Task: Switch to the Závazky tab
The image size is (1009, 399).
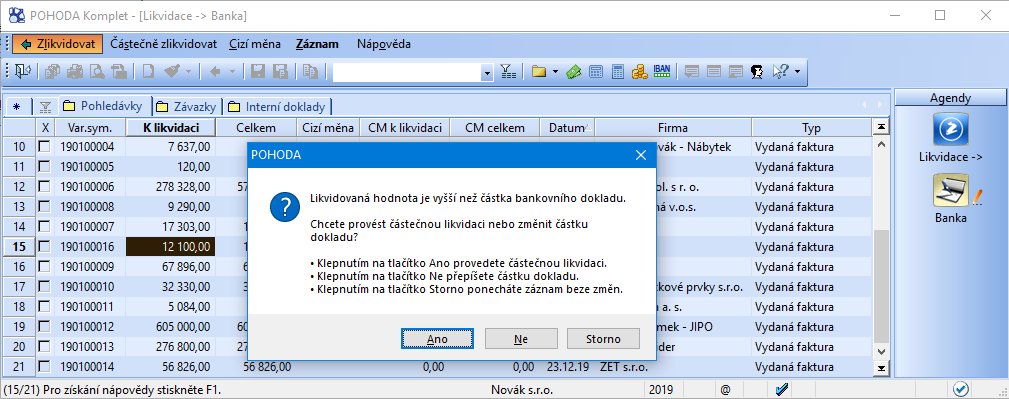Action: [188, 106]
